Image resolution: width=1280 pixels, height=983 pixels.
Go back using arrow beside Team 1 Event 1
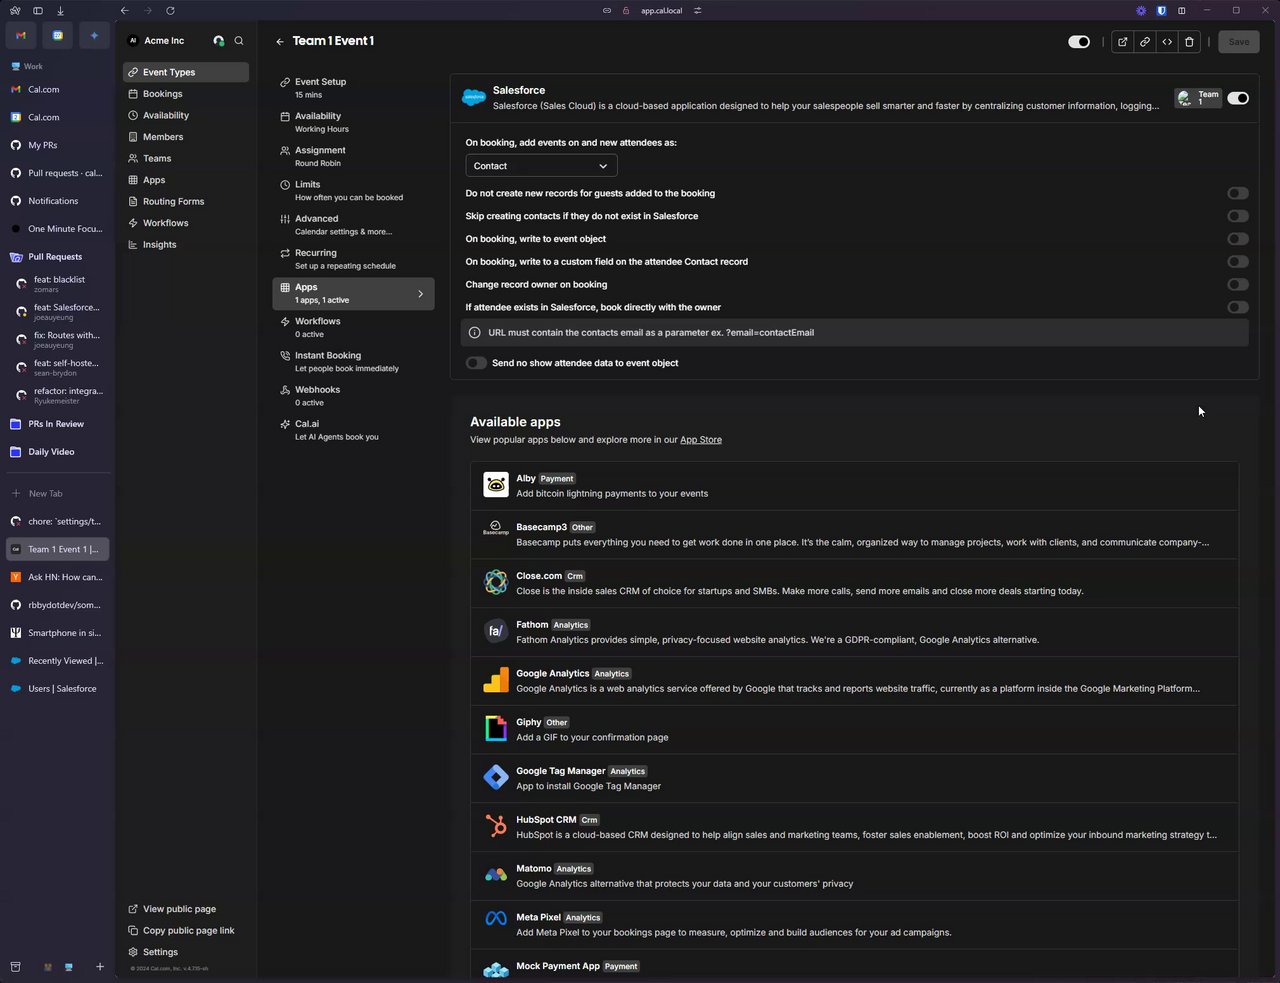[x=280, y=42]
